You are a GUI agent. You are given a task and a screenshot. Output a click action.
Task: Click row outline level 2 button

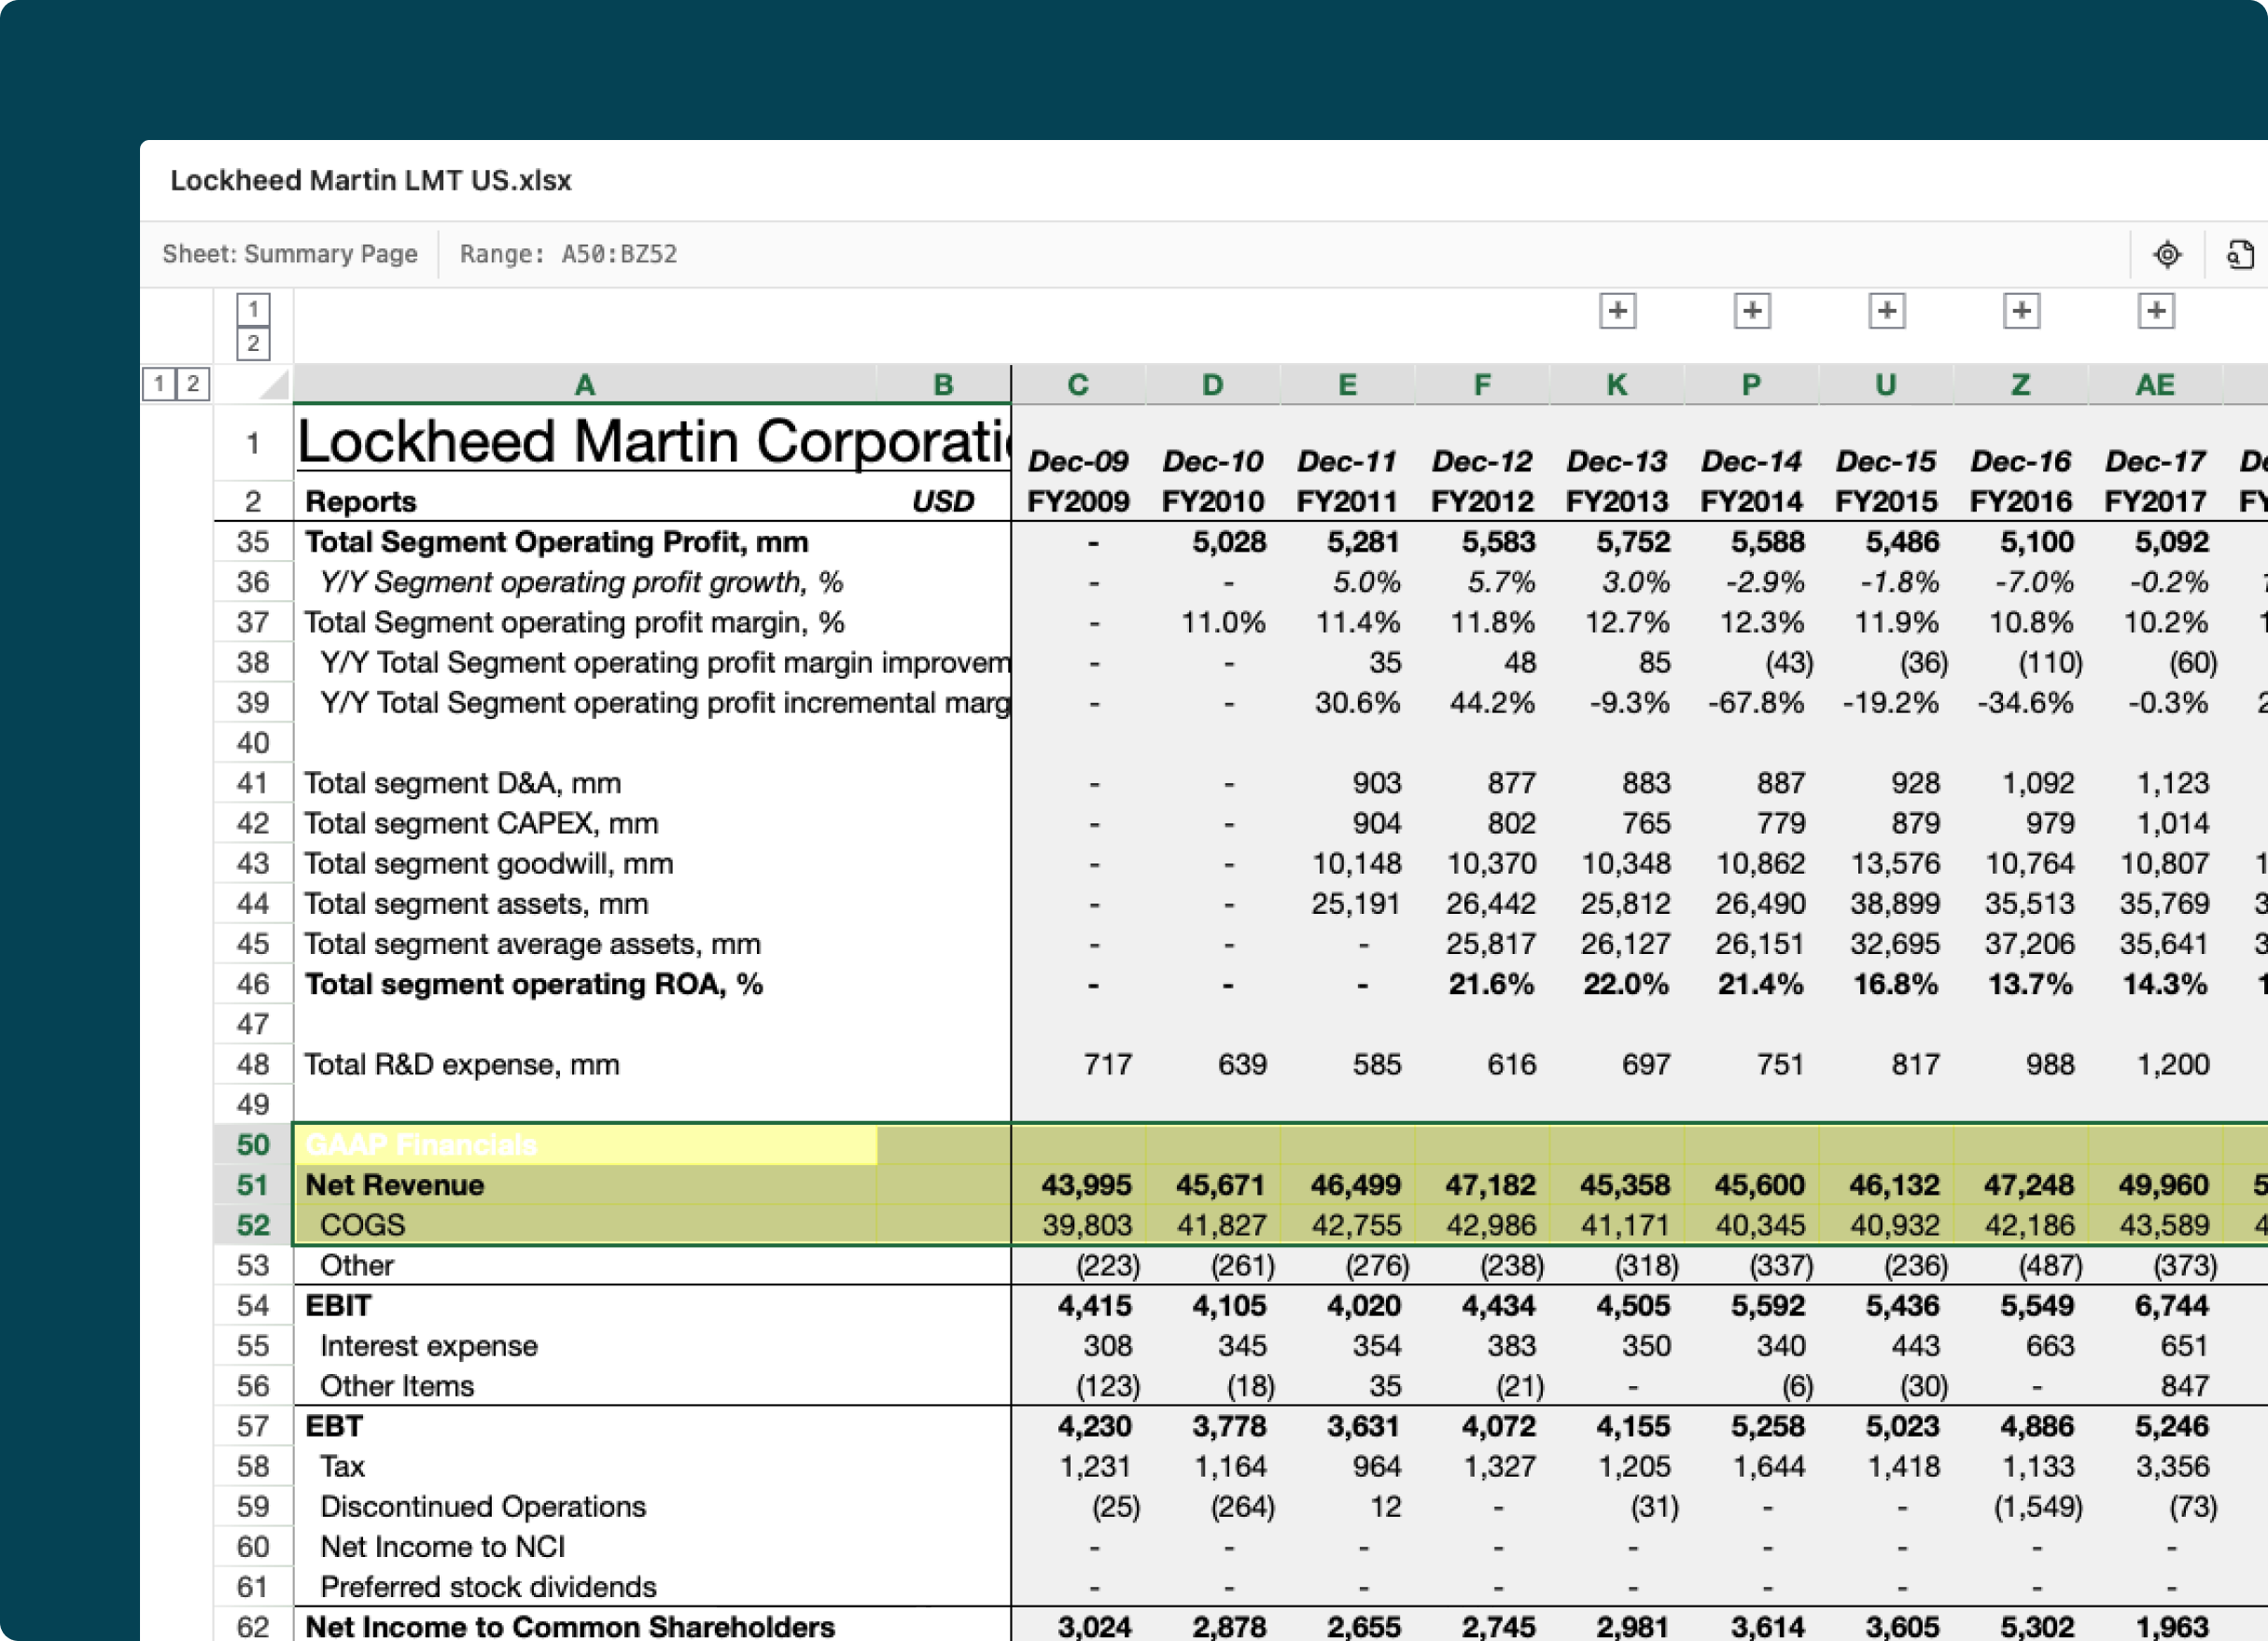click(193, 384)
